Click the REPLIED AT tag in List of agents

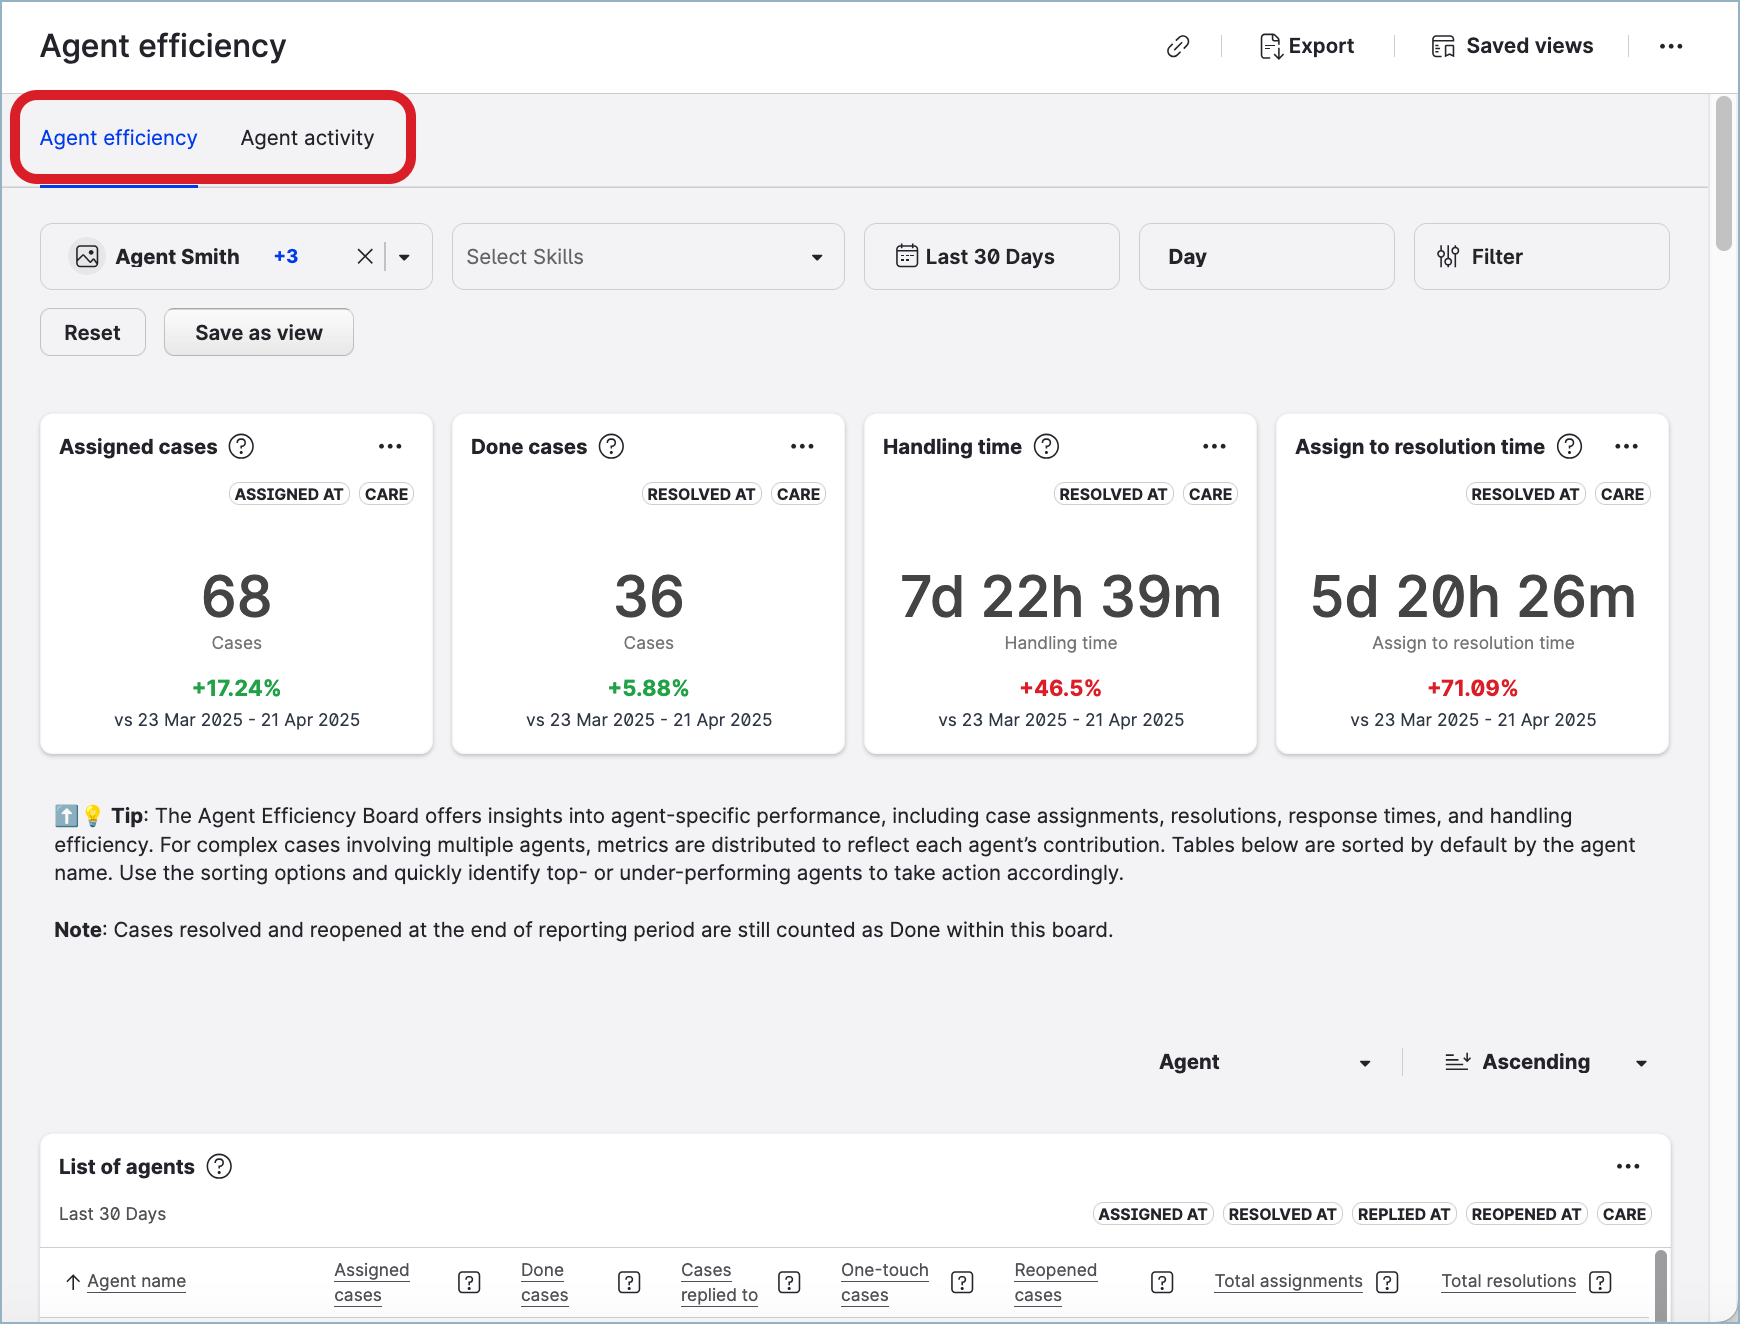pos(1404,1214)
